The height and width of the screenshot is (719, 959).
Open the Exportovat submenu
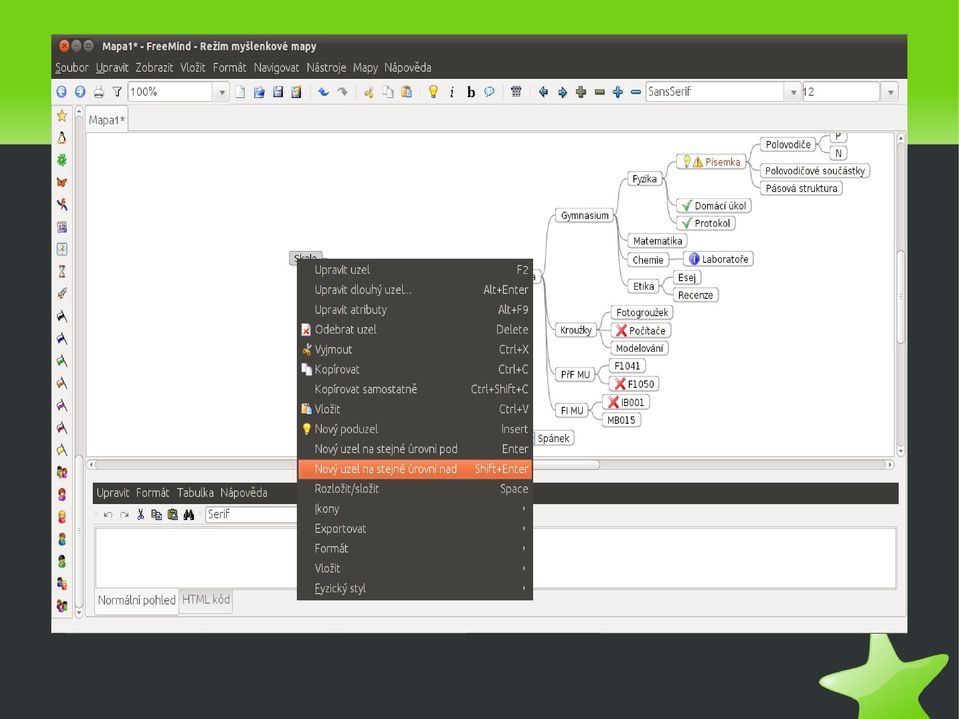click(x=415, y=528)
